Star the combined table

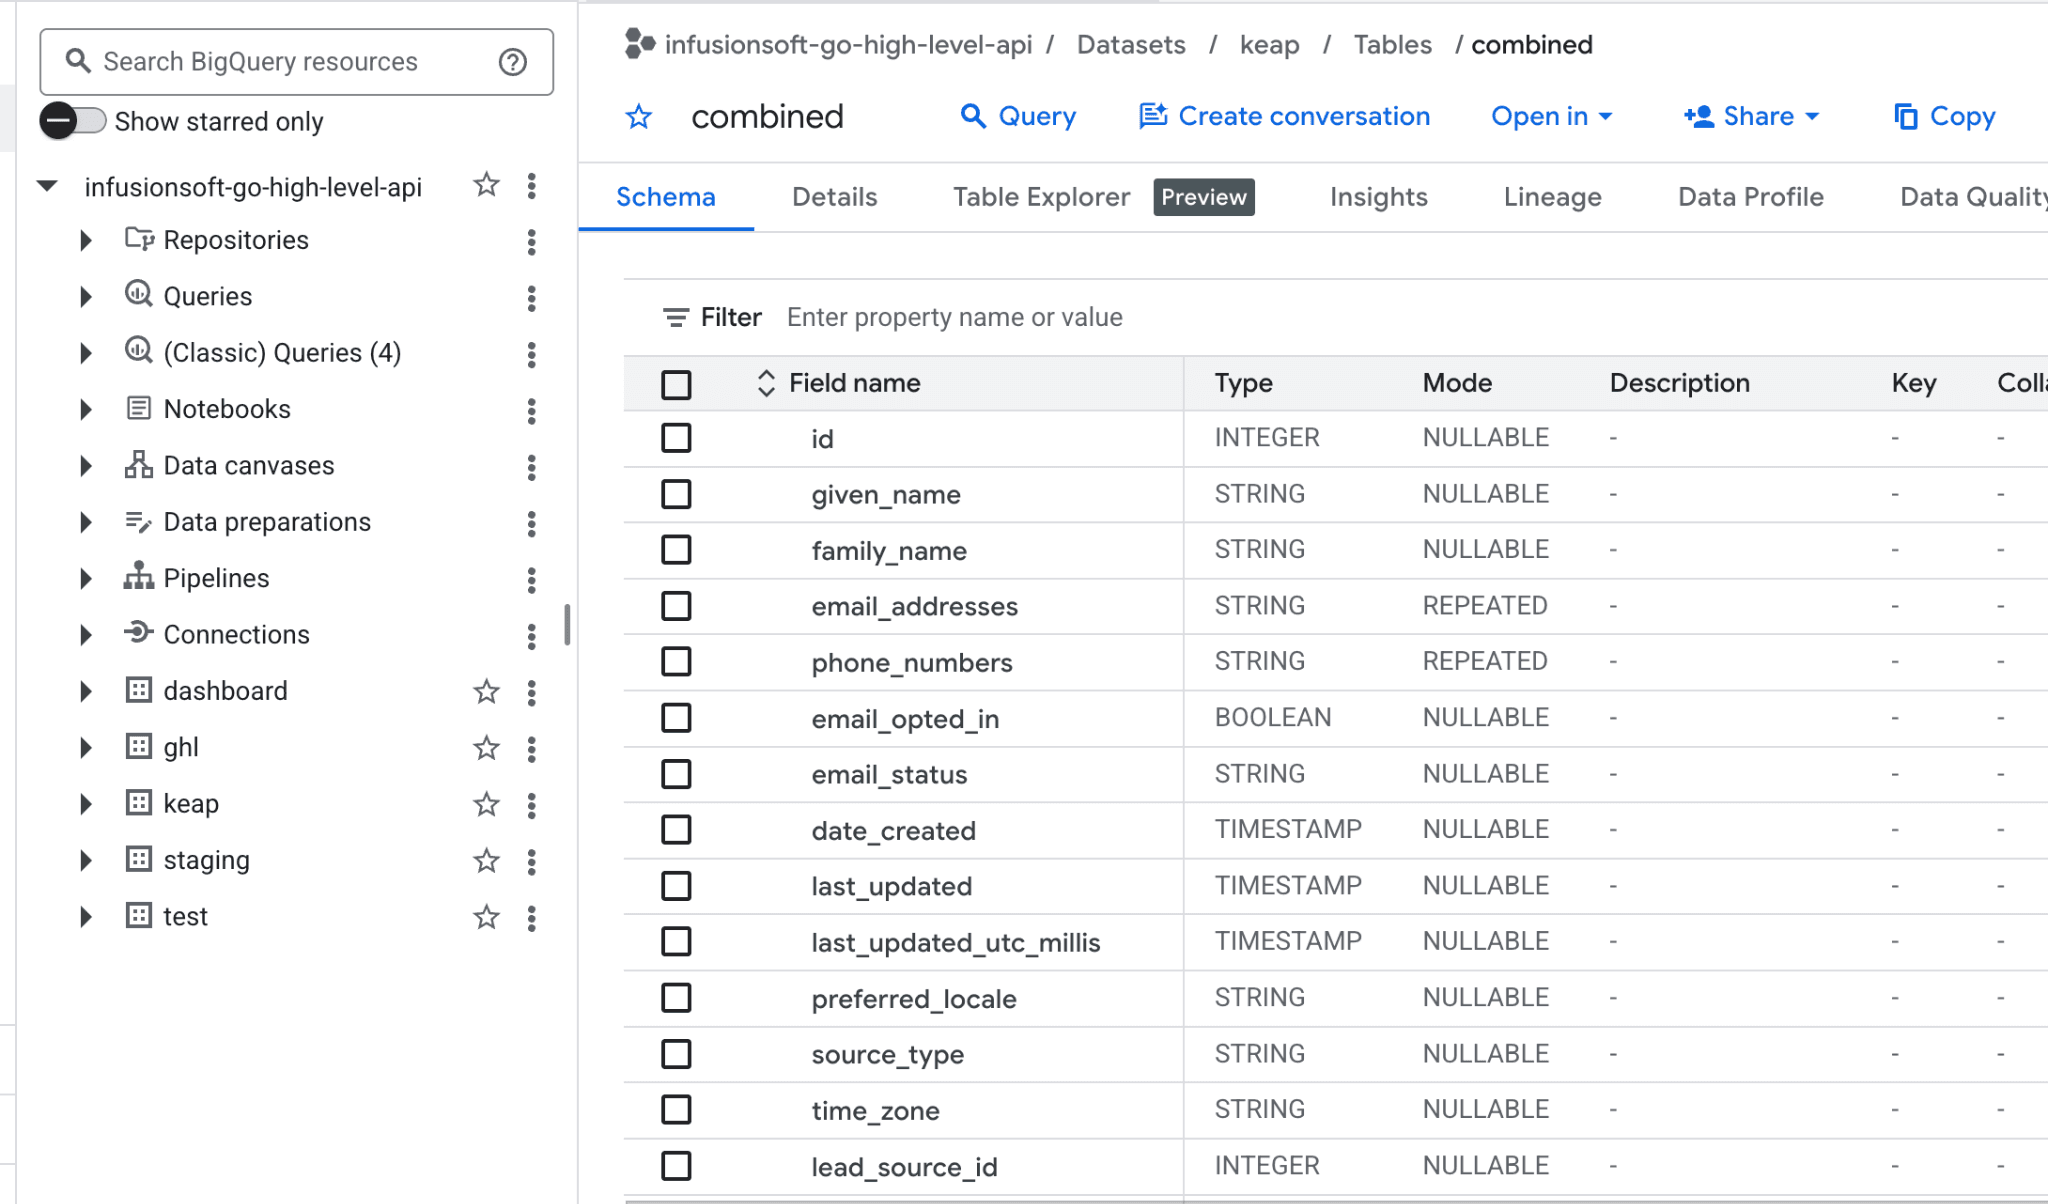click(639, 117)
